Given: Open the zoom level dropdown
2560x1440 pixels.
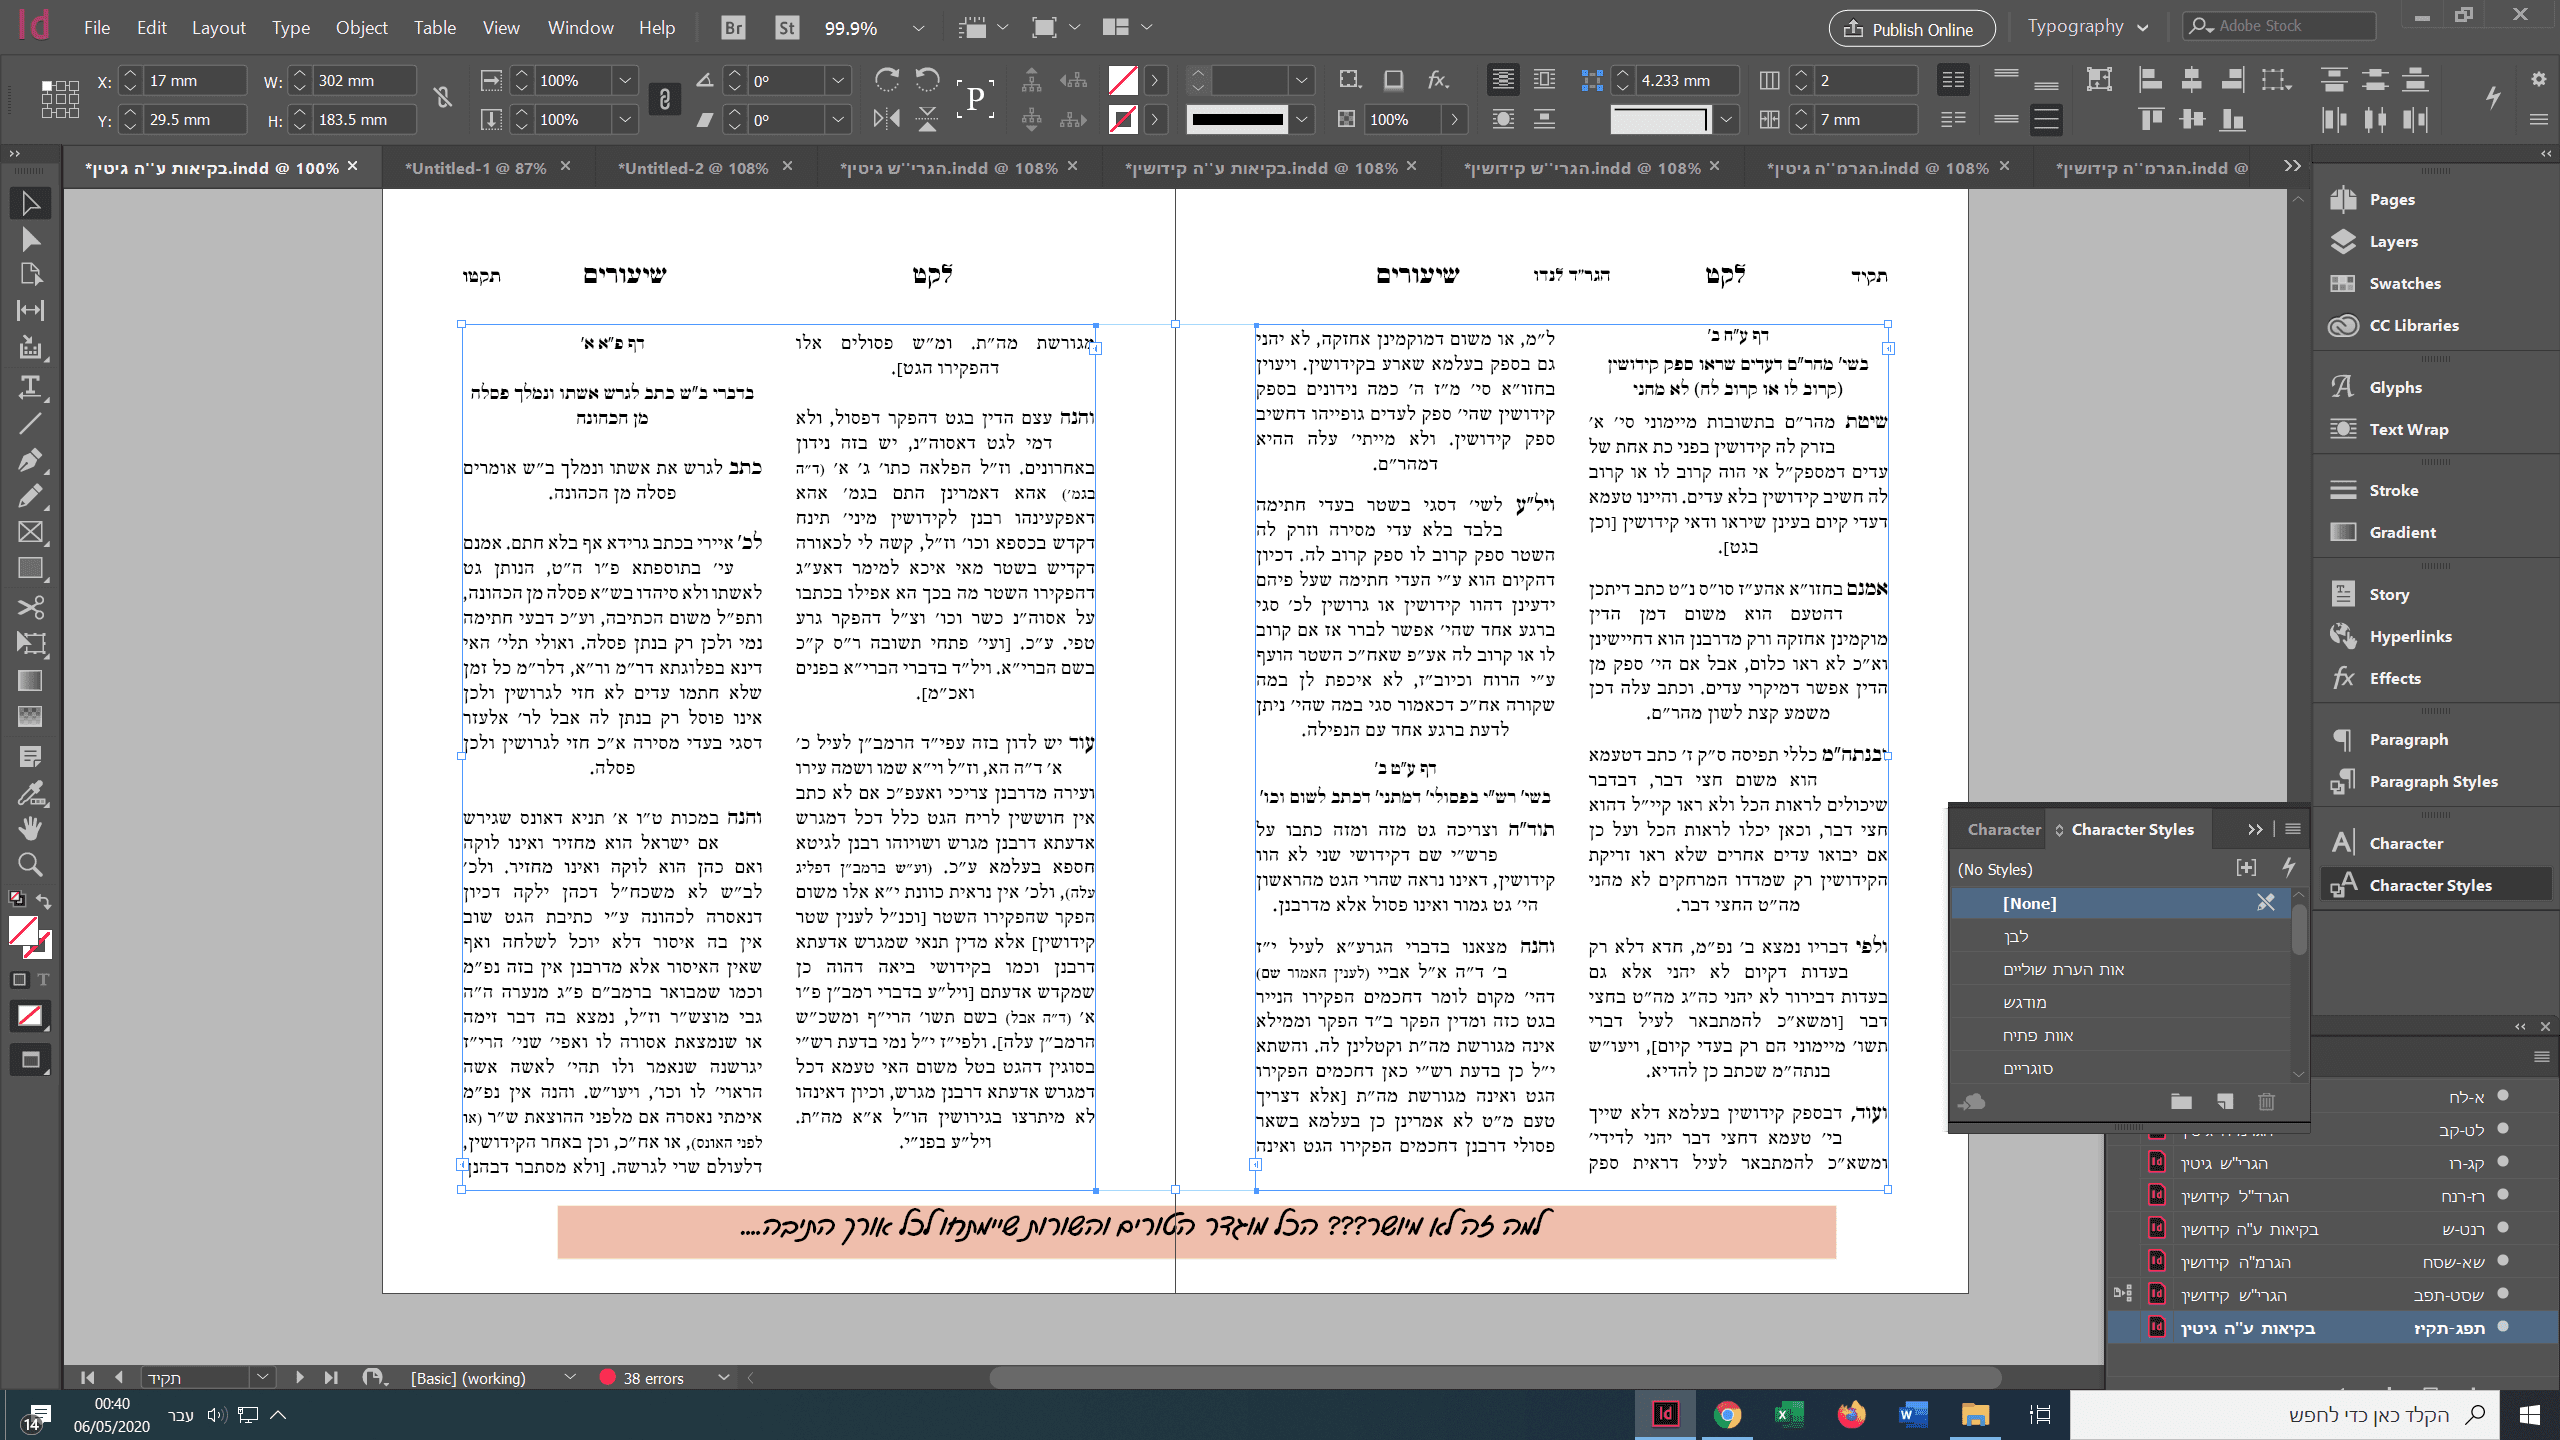Looking at the screenshot, I should click(x=918, y=28).
